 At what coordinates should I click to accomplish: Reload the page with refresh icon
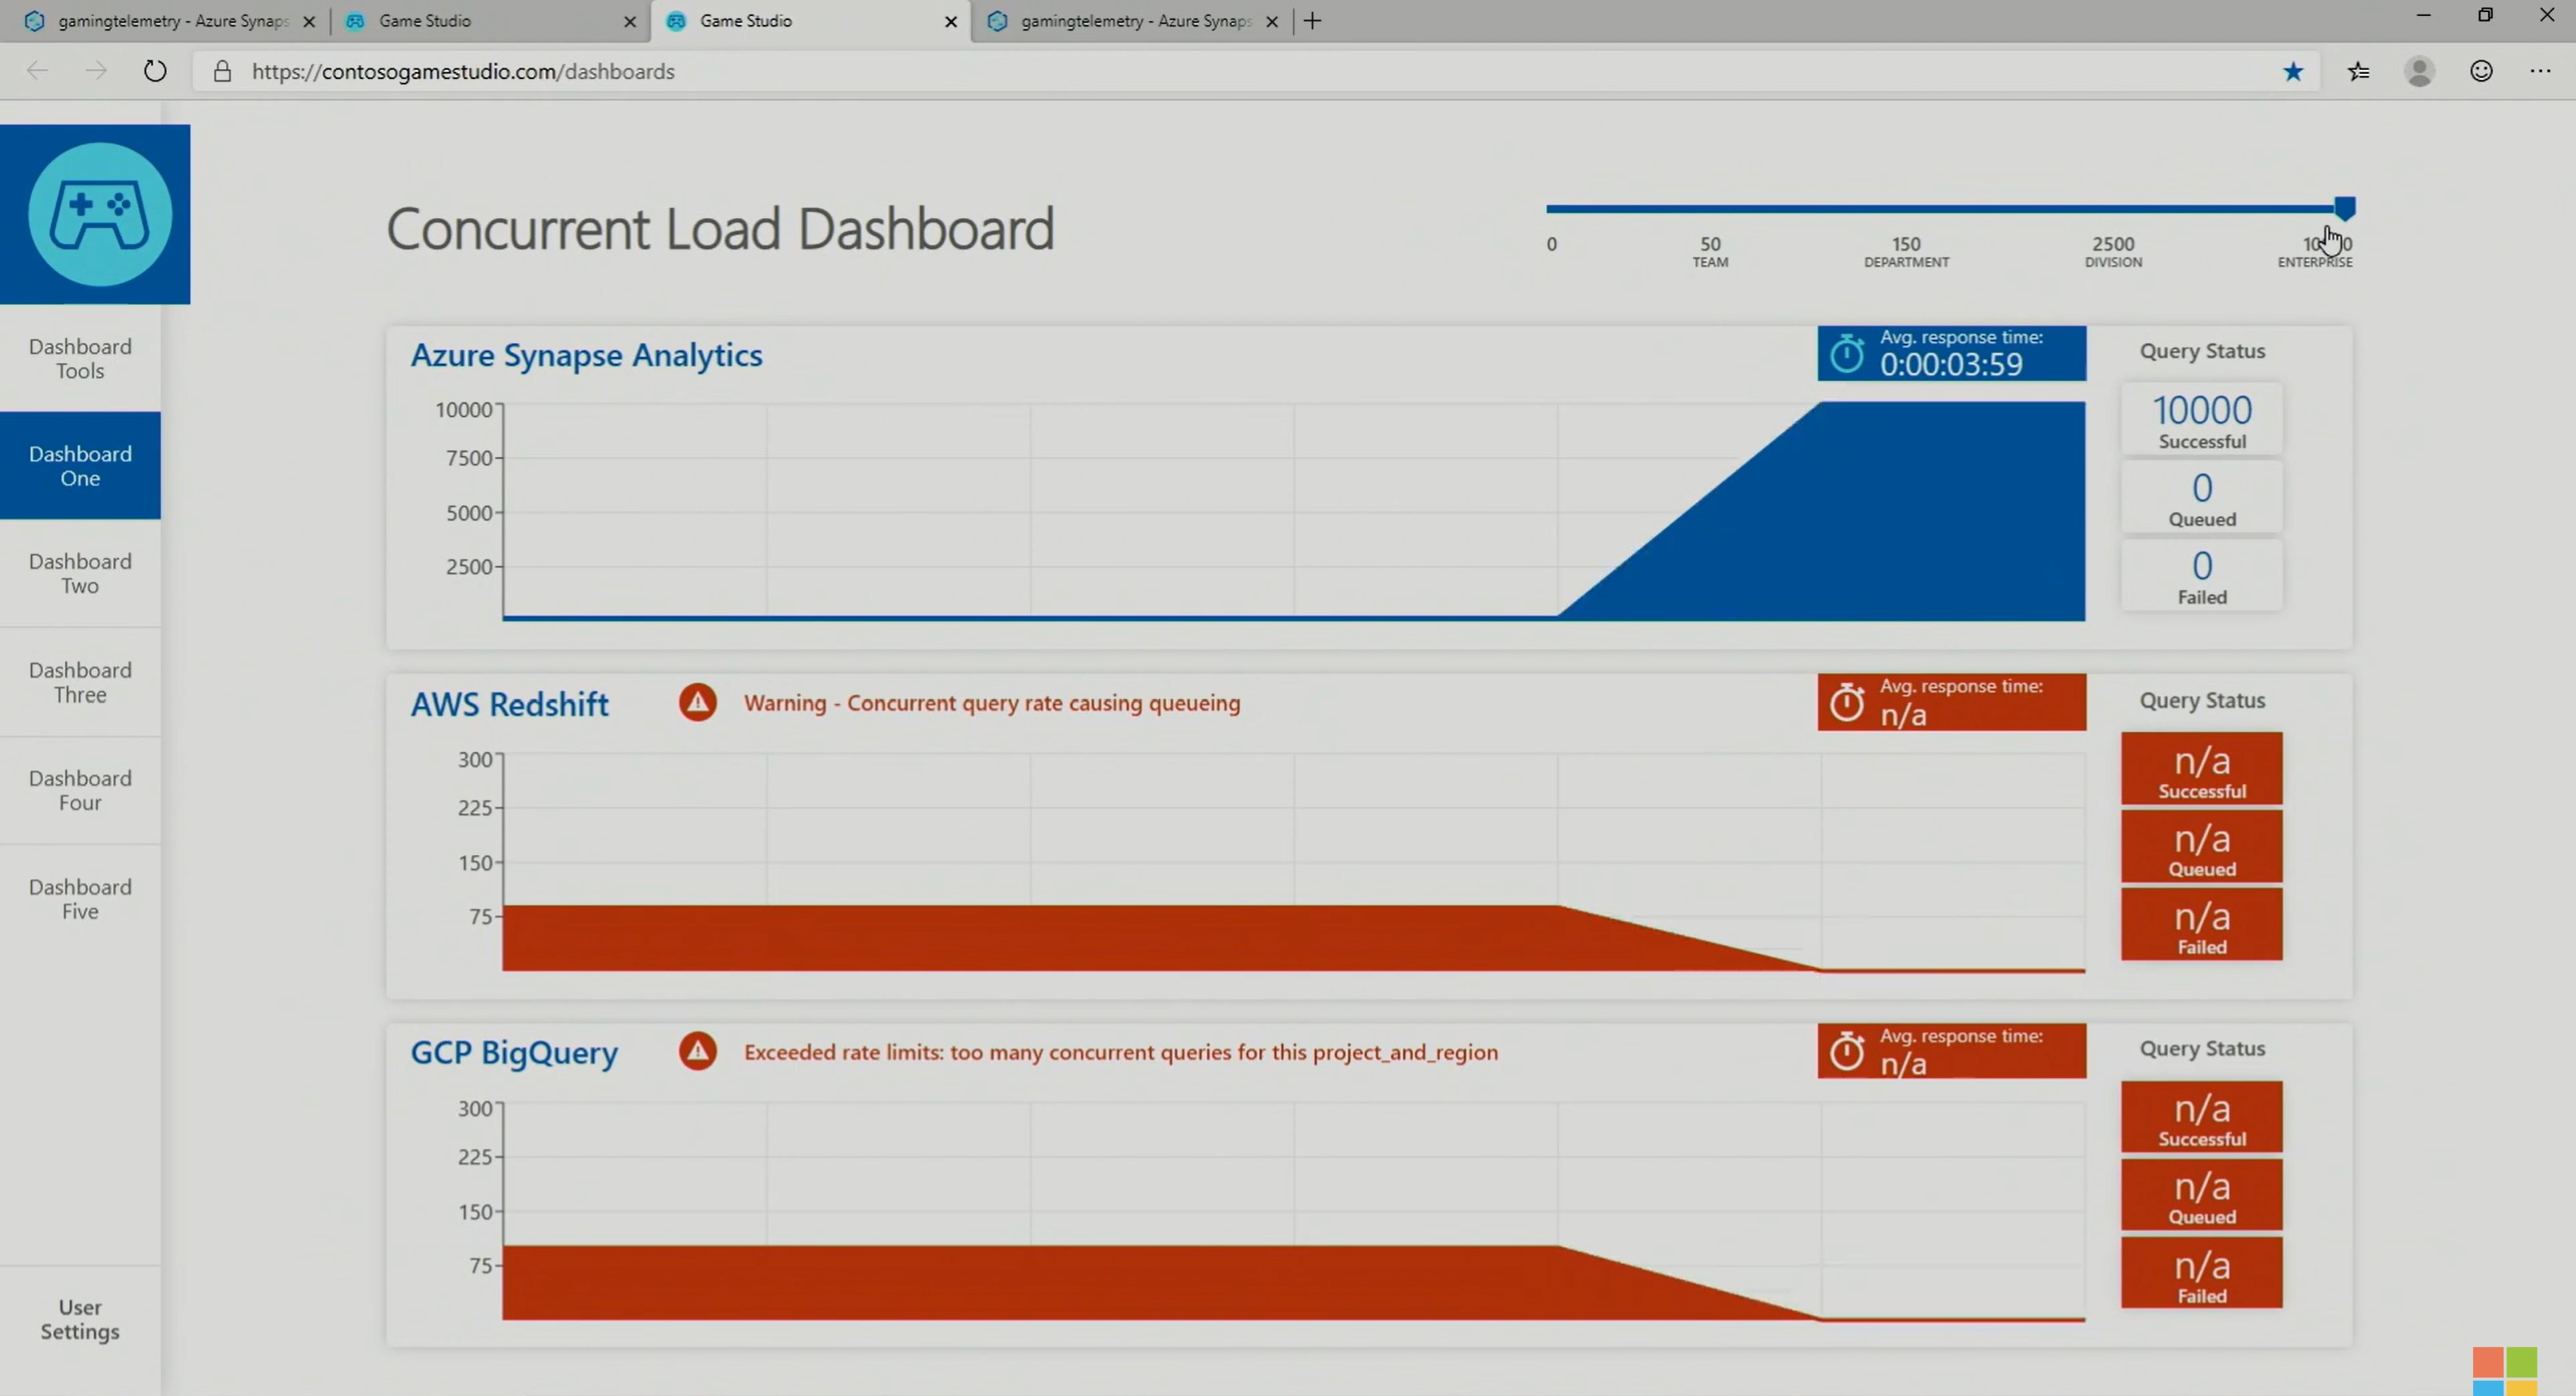(155, 71)
